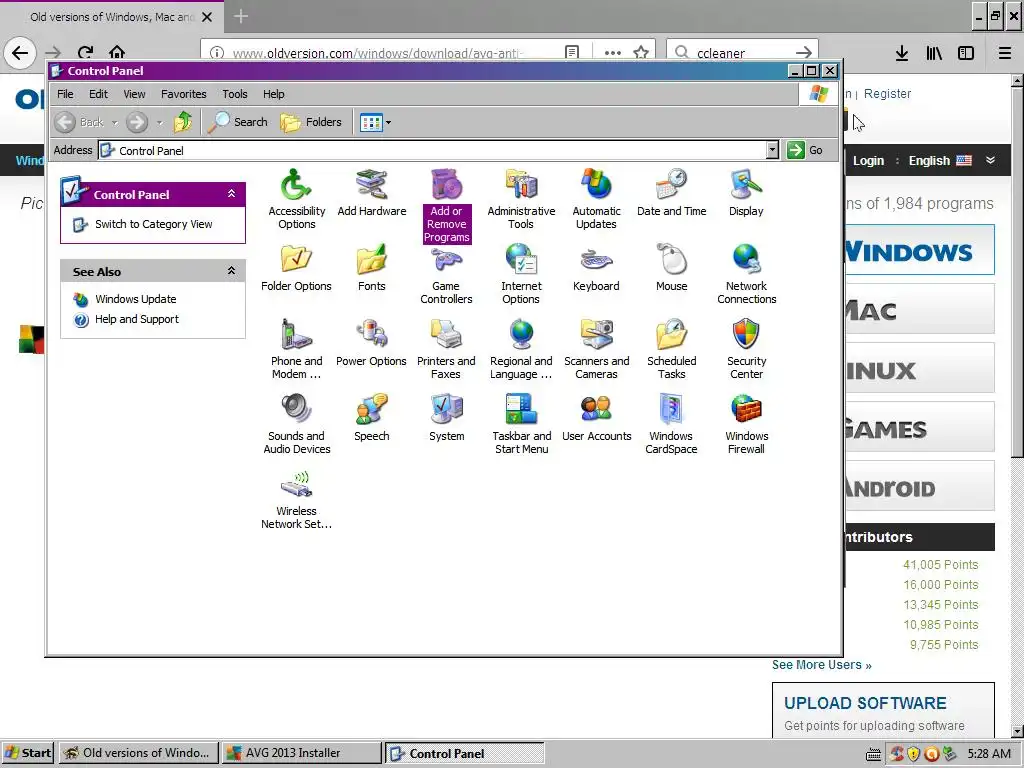Image resolution: width=1024 pixels, height=768 pixels.
Task: Open System properties icon
Action: pyautogui.click(x=447, y=418)
